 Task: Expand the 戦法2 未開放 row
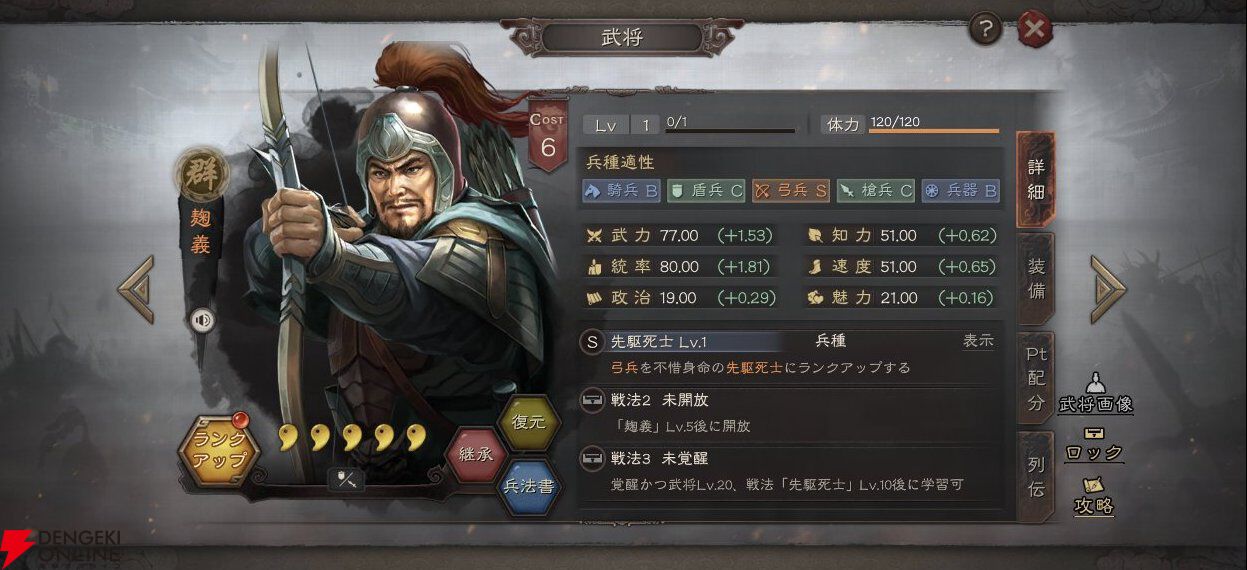[x=792, y=412]
